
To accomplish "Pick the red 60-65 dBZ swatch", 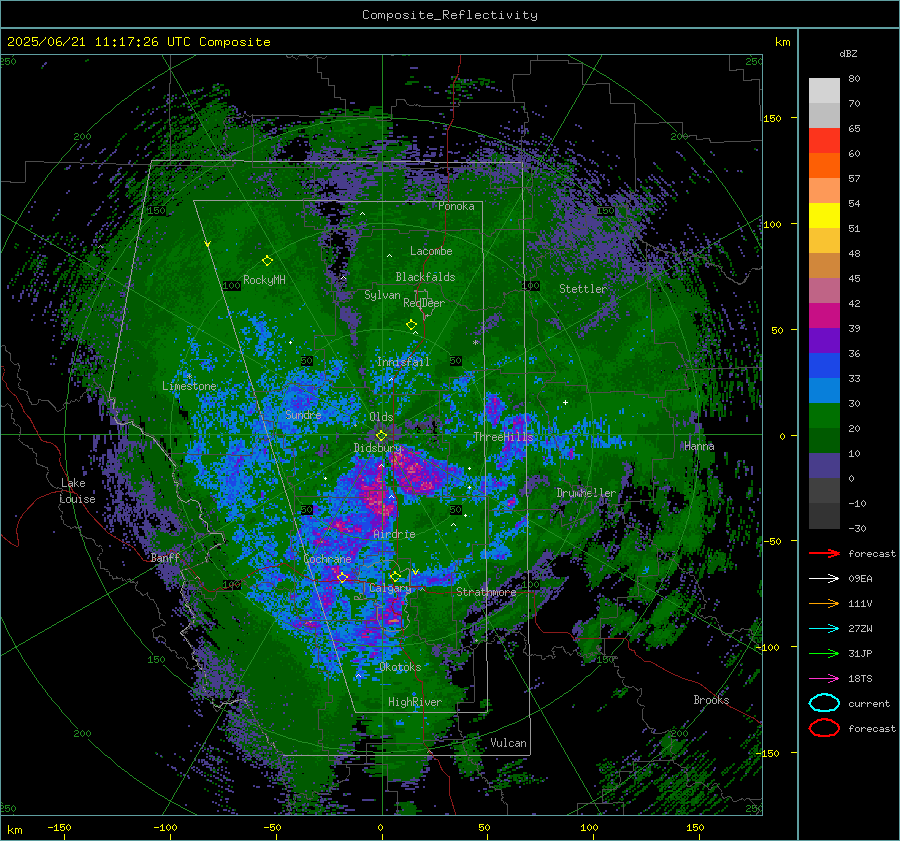I will 824,141.
